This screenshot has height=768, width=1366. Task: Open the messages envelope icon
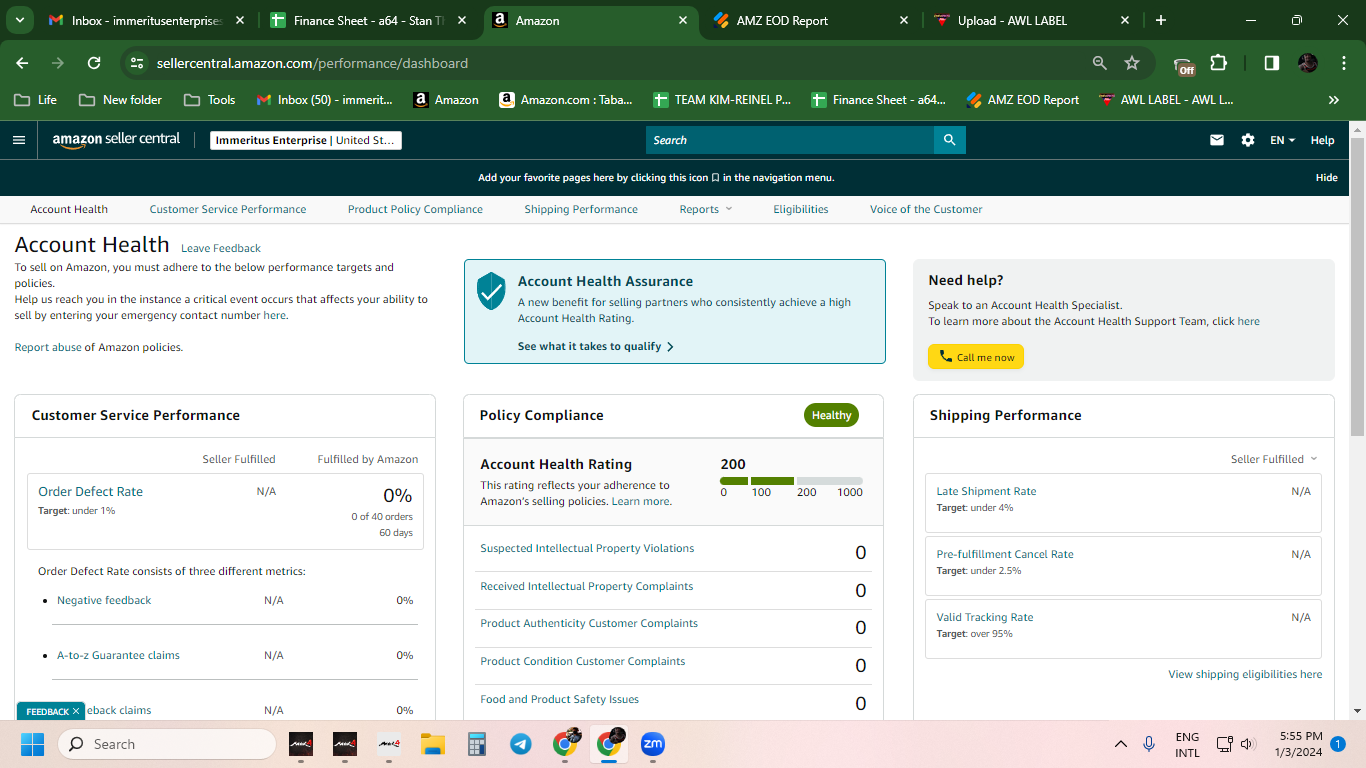pos(1217,140)
